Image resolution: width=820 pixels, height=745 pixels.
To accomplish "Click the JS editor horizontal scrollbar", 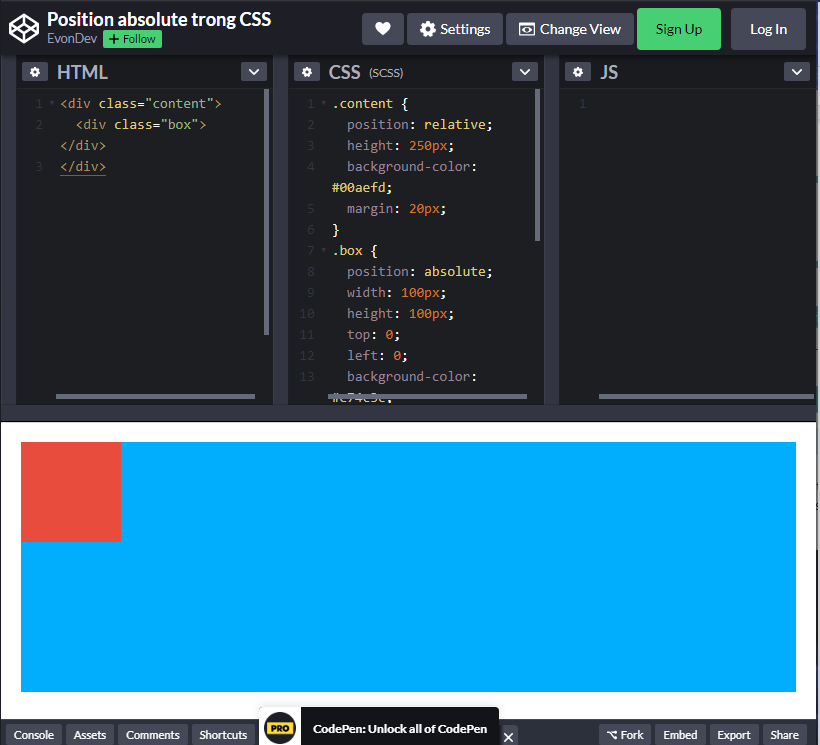I will click(706, 396).
